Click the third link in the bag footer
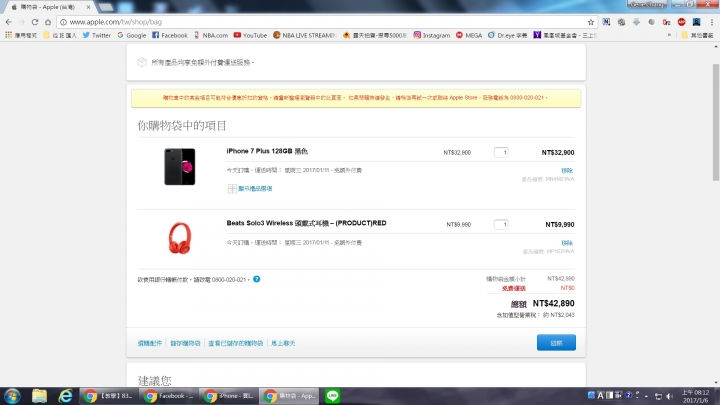 [x=236, y=343]
